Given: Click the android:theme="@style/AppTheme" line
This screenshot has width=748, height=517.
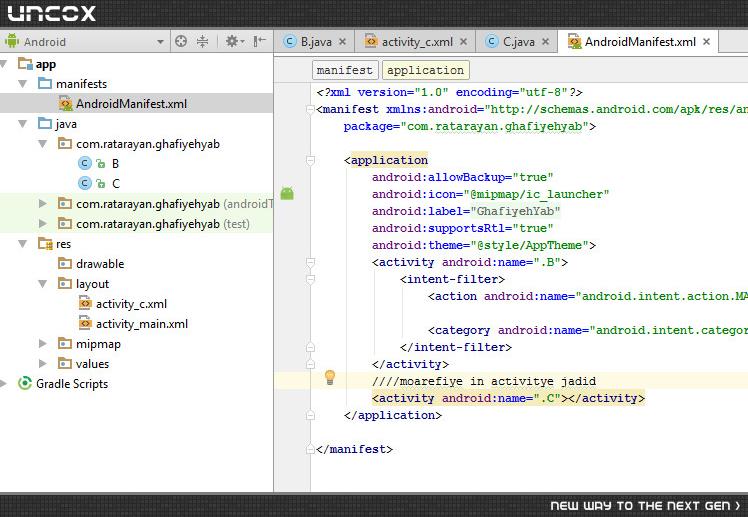Looking at the screenshot, I should pos(484,246).
